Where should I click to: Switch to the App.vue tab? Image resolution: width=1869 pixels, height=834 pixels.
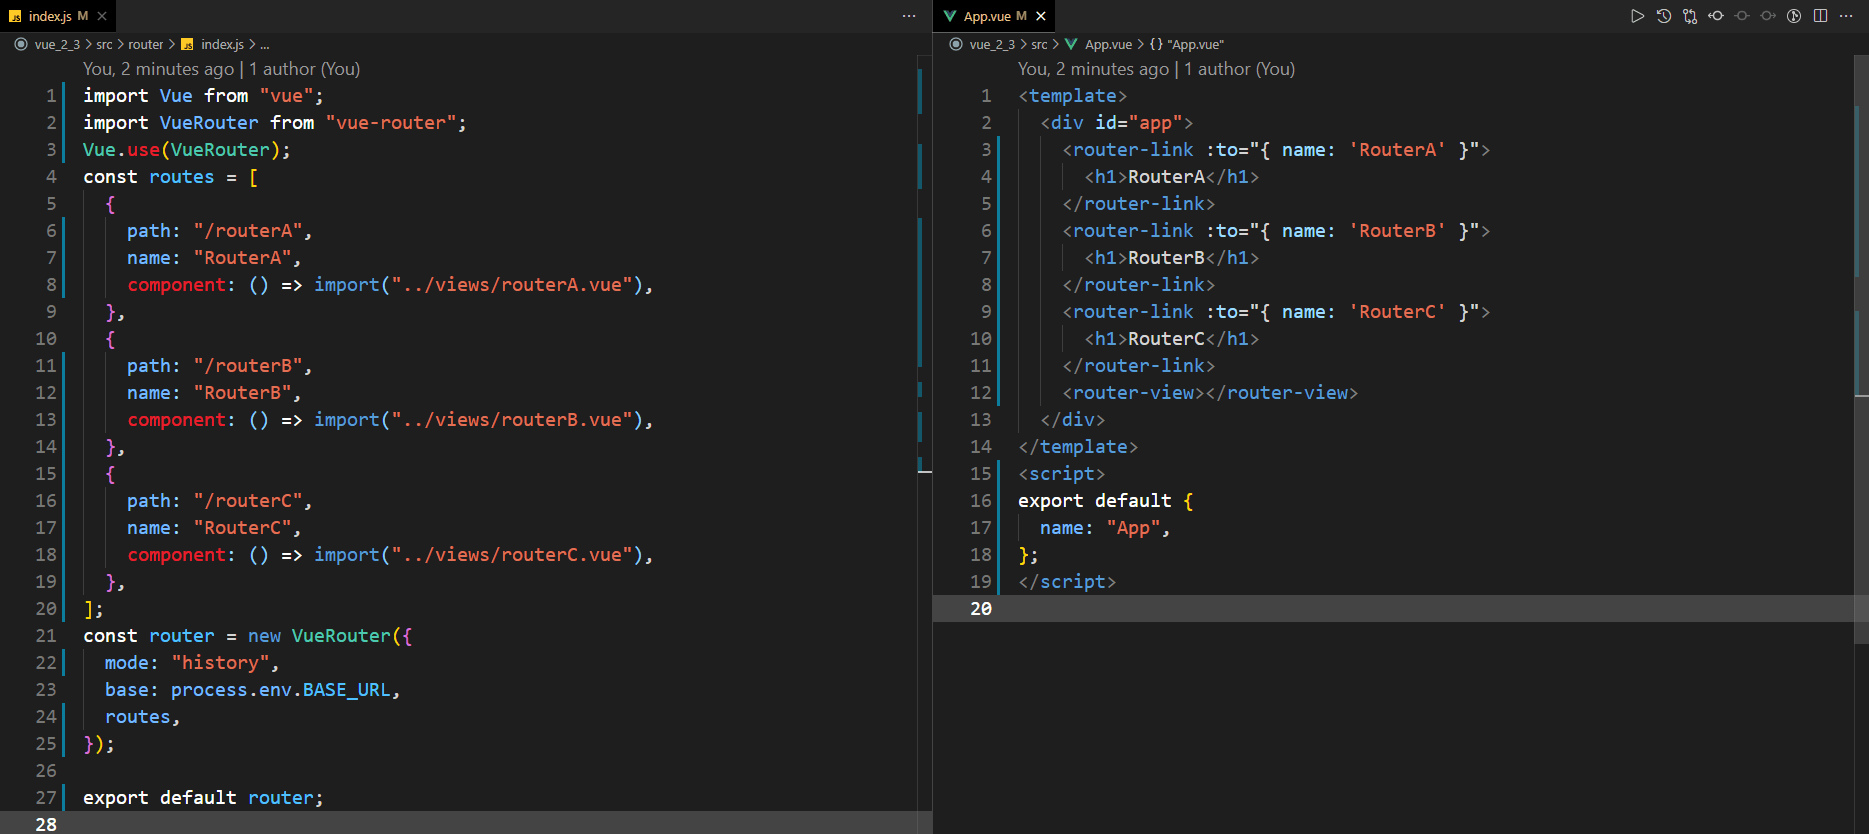(x=994, y=16)
